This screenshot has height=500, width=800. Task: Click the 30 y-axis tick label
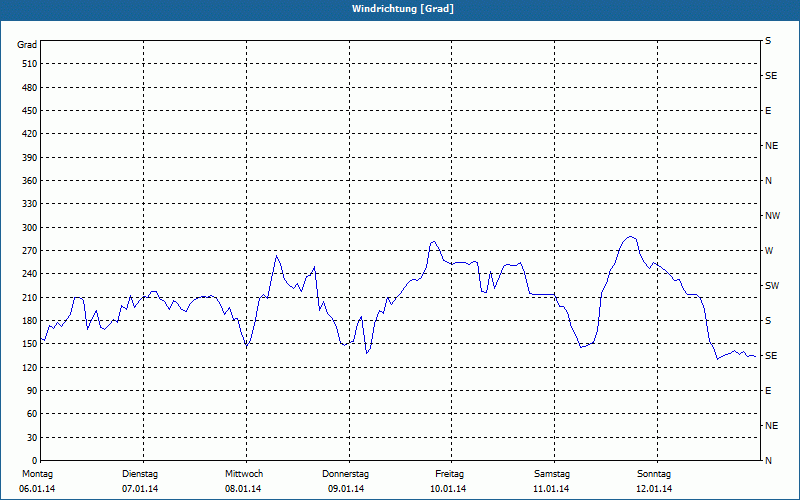coord(32,437)
